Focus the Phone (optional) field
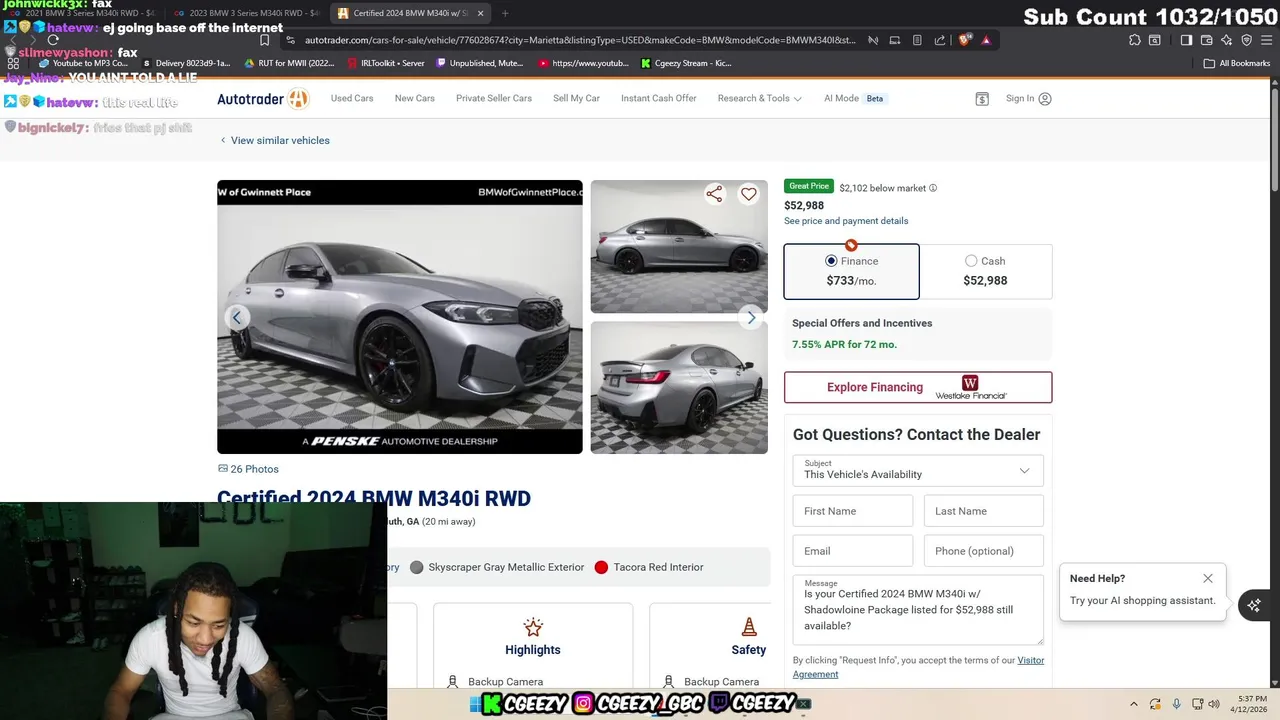Image resolution: width=1280 pixels, height=720 pixels. point(983,551)
